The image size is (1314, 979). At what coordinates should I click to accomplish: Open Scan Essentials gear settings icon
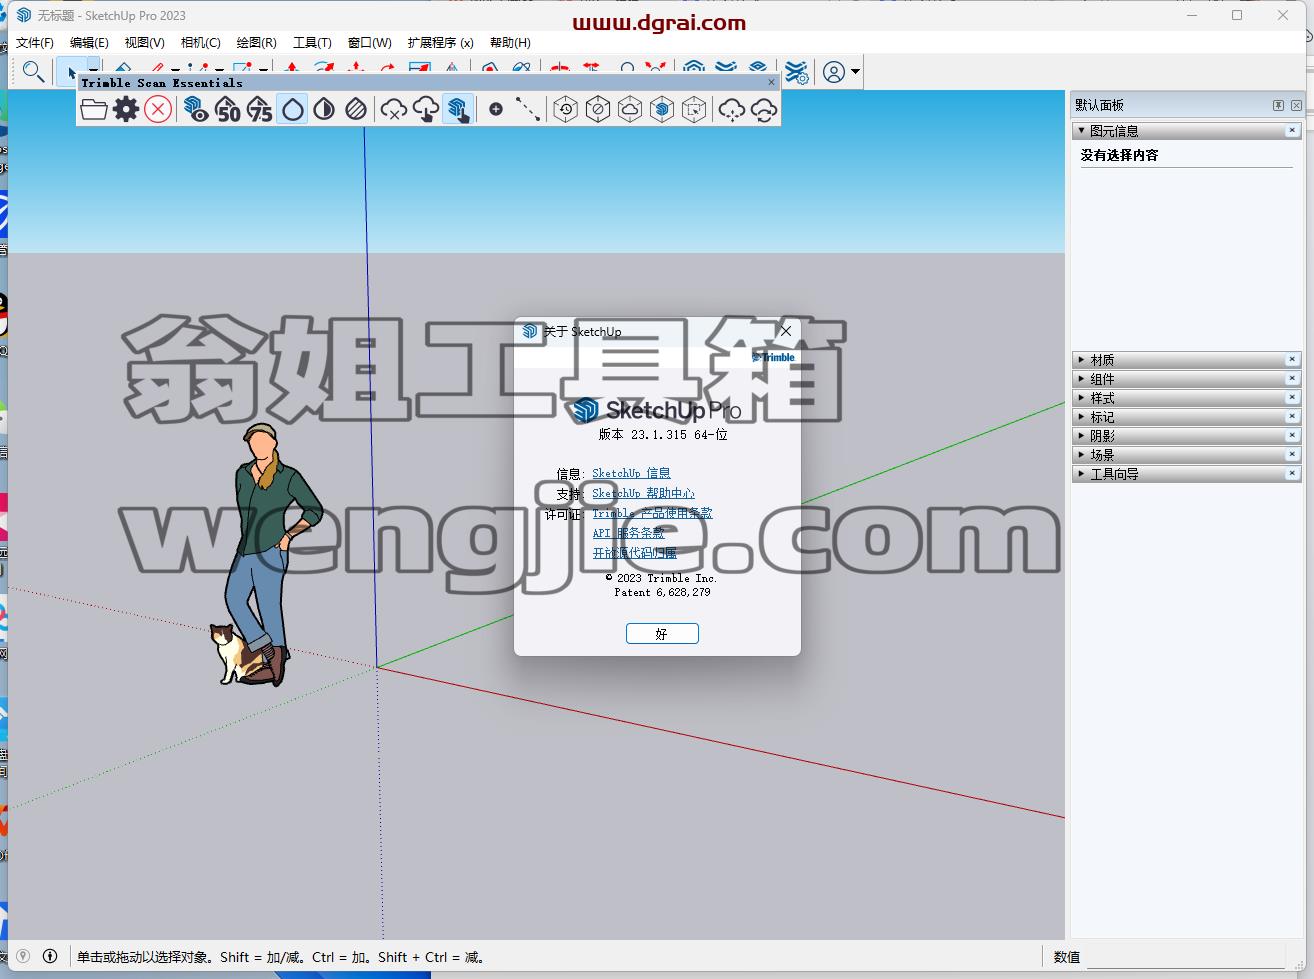pos(126,109)
